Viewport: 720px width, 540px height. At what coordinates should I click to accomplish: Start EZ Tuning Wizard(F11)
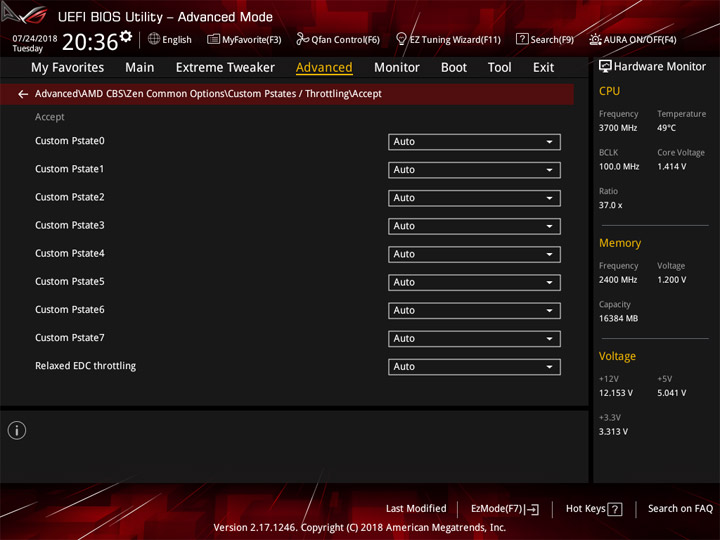448,39
